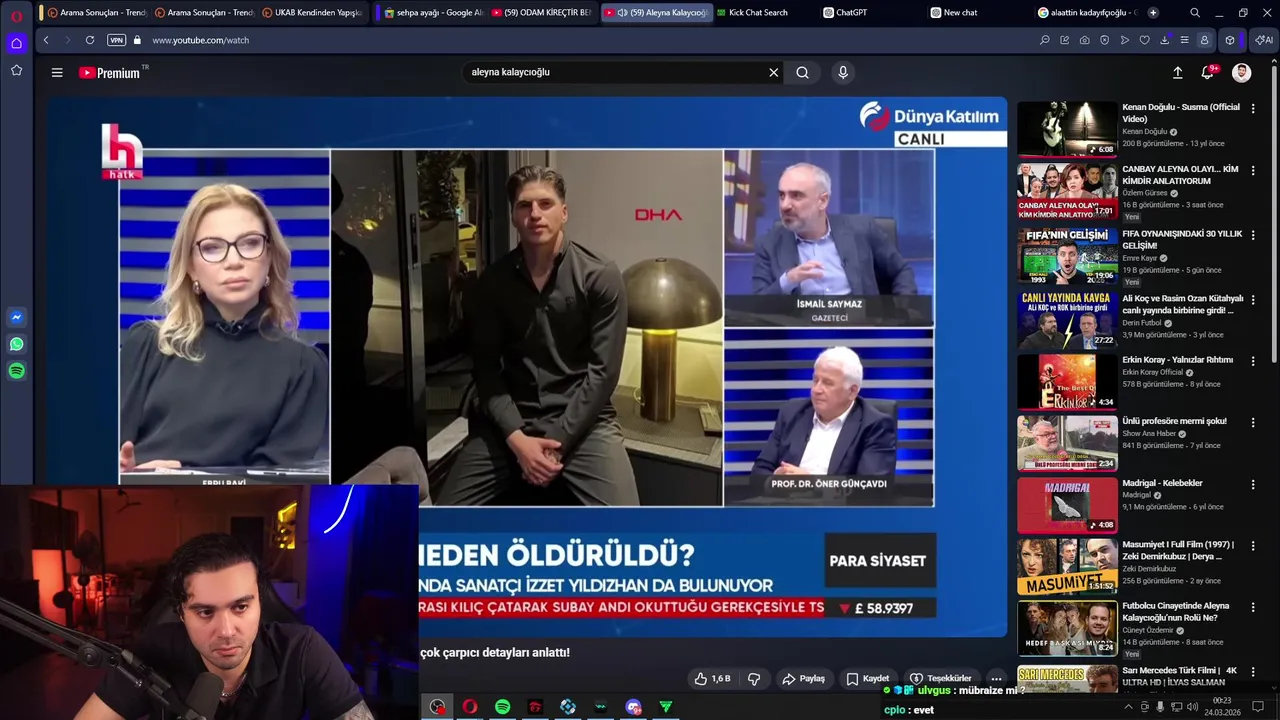This screenshot has width=1280, height=720.
Task: Open options menu for FIFA OYNANIŞINDAKİ video
Action: coord(1253,235)
